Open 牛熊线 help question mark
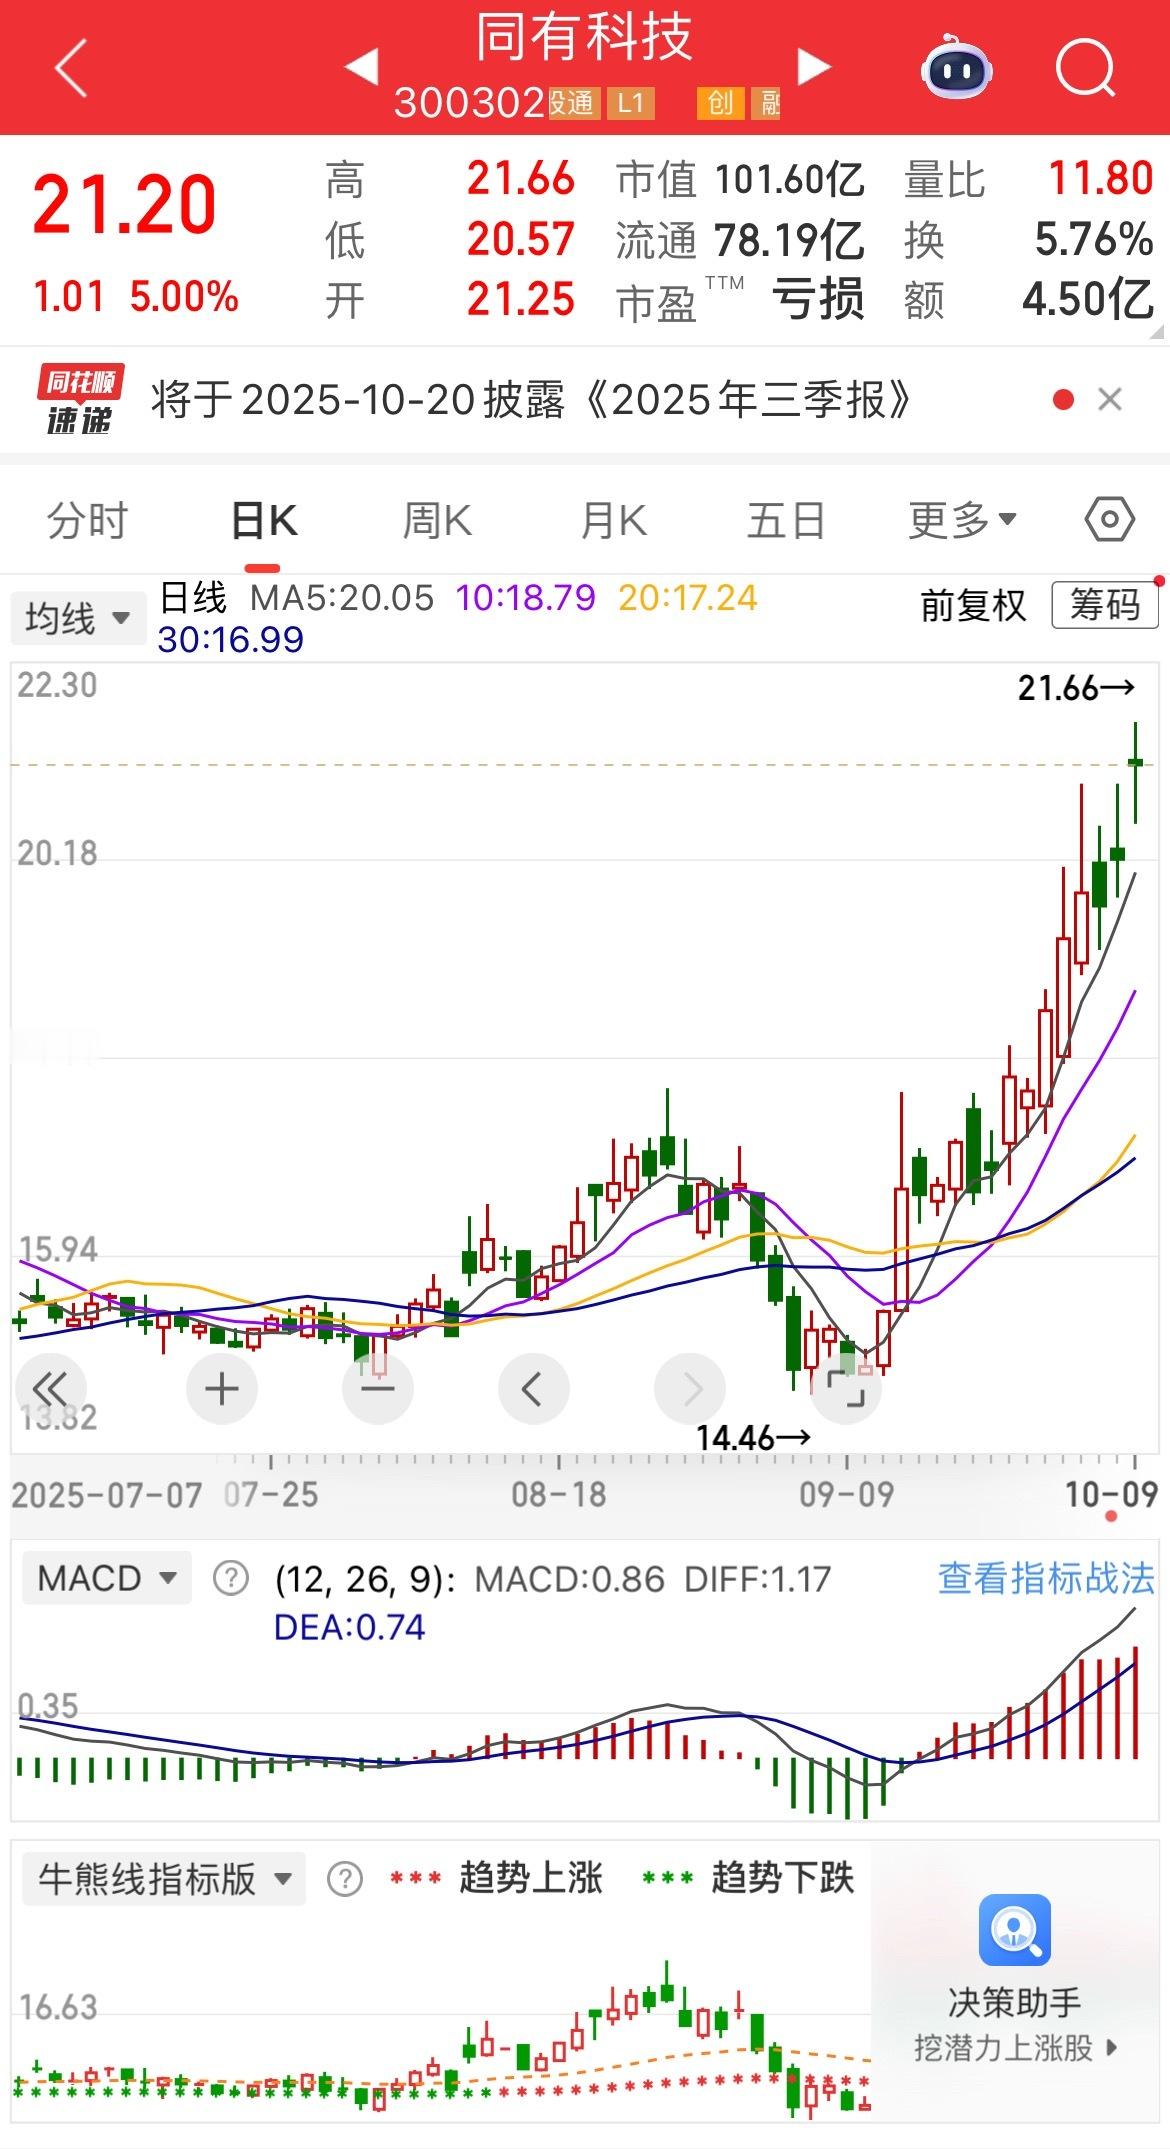This screenshot has width=1170, height=2149. [x=345, y=1879]
